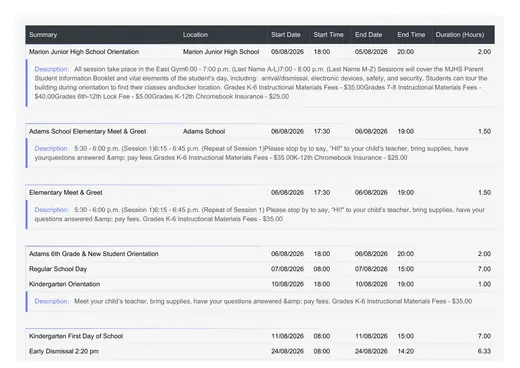520x368 pixels.
Task: Select Marion Junior High School Orientation summary
Action: (x=84, y=52)
